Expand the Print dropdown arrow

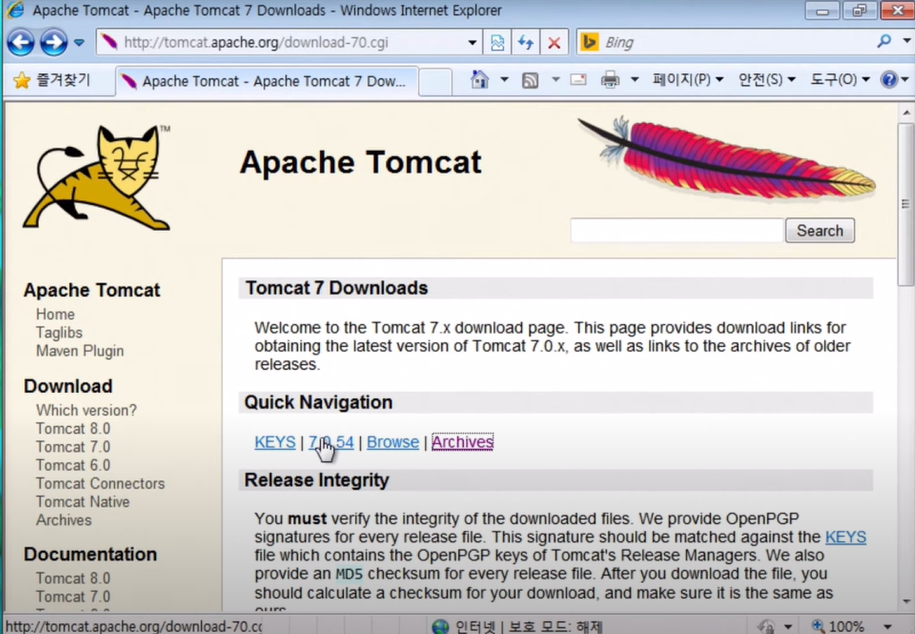point(634,79)
